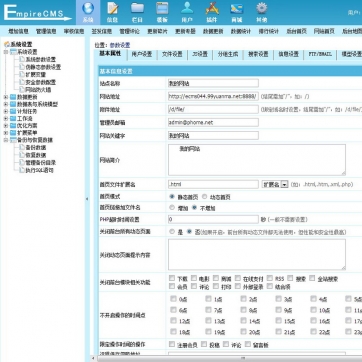
Task: Switch to the 信息设置 tab
Action: [x=289, y=54]
